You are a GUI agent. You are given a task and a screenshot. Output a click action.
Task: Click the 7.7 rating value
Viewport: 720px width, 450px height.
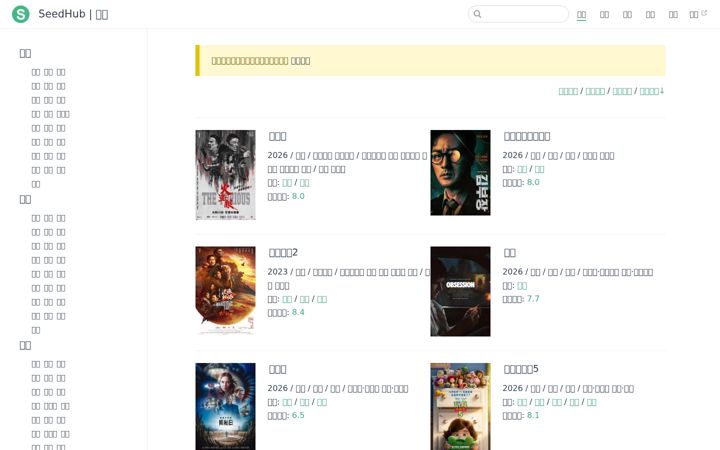[533, 299]
